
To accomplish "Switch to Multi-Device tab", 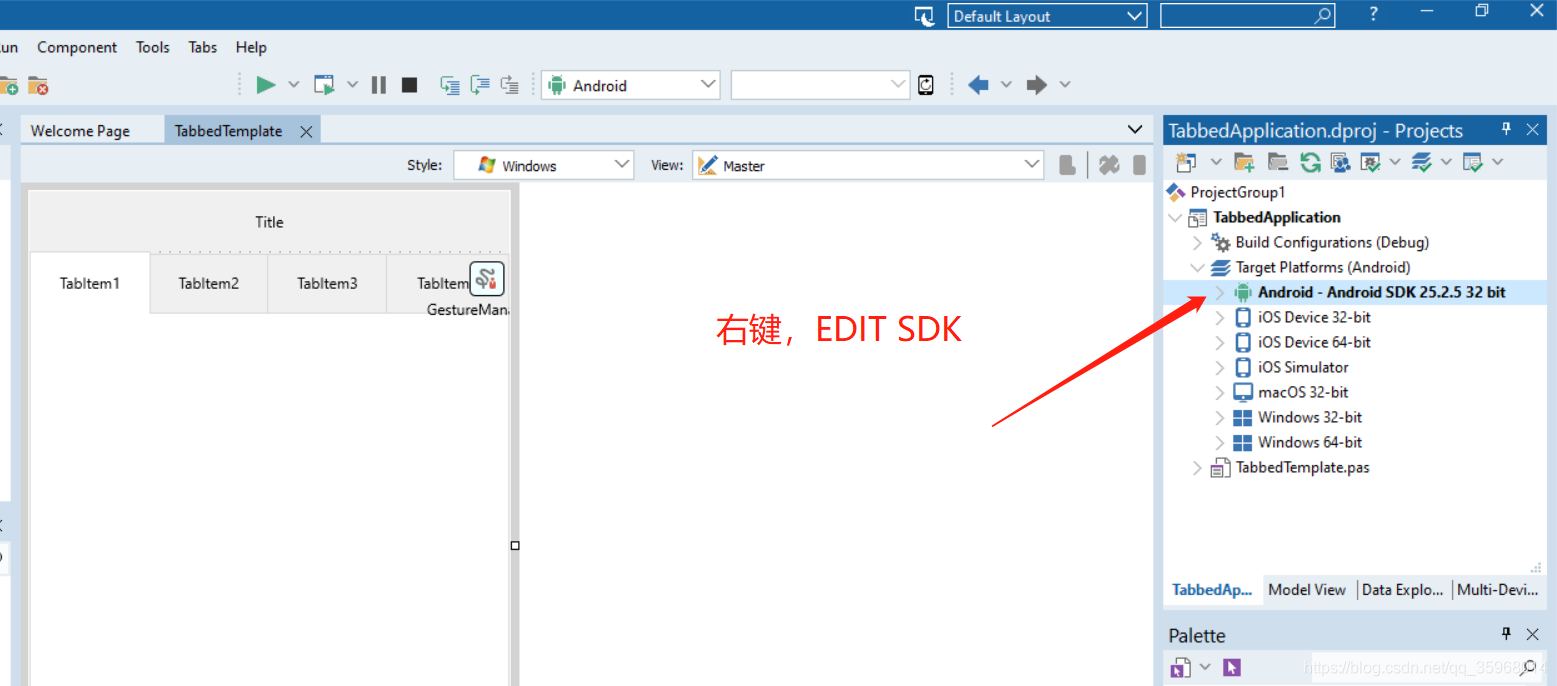I will click(1497, 590).
